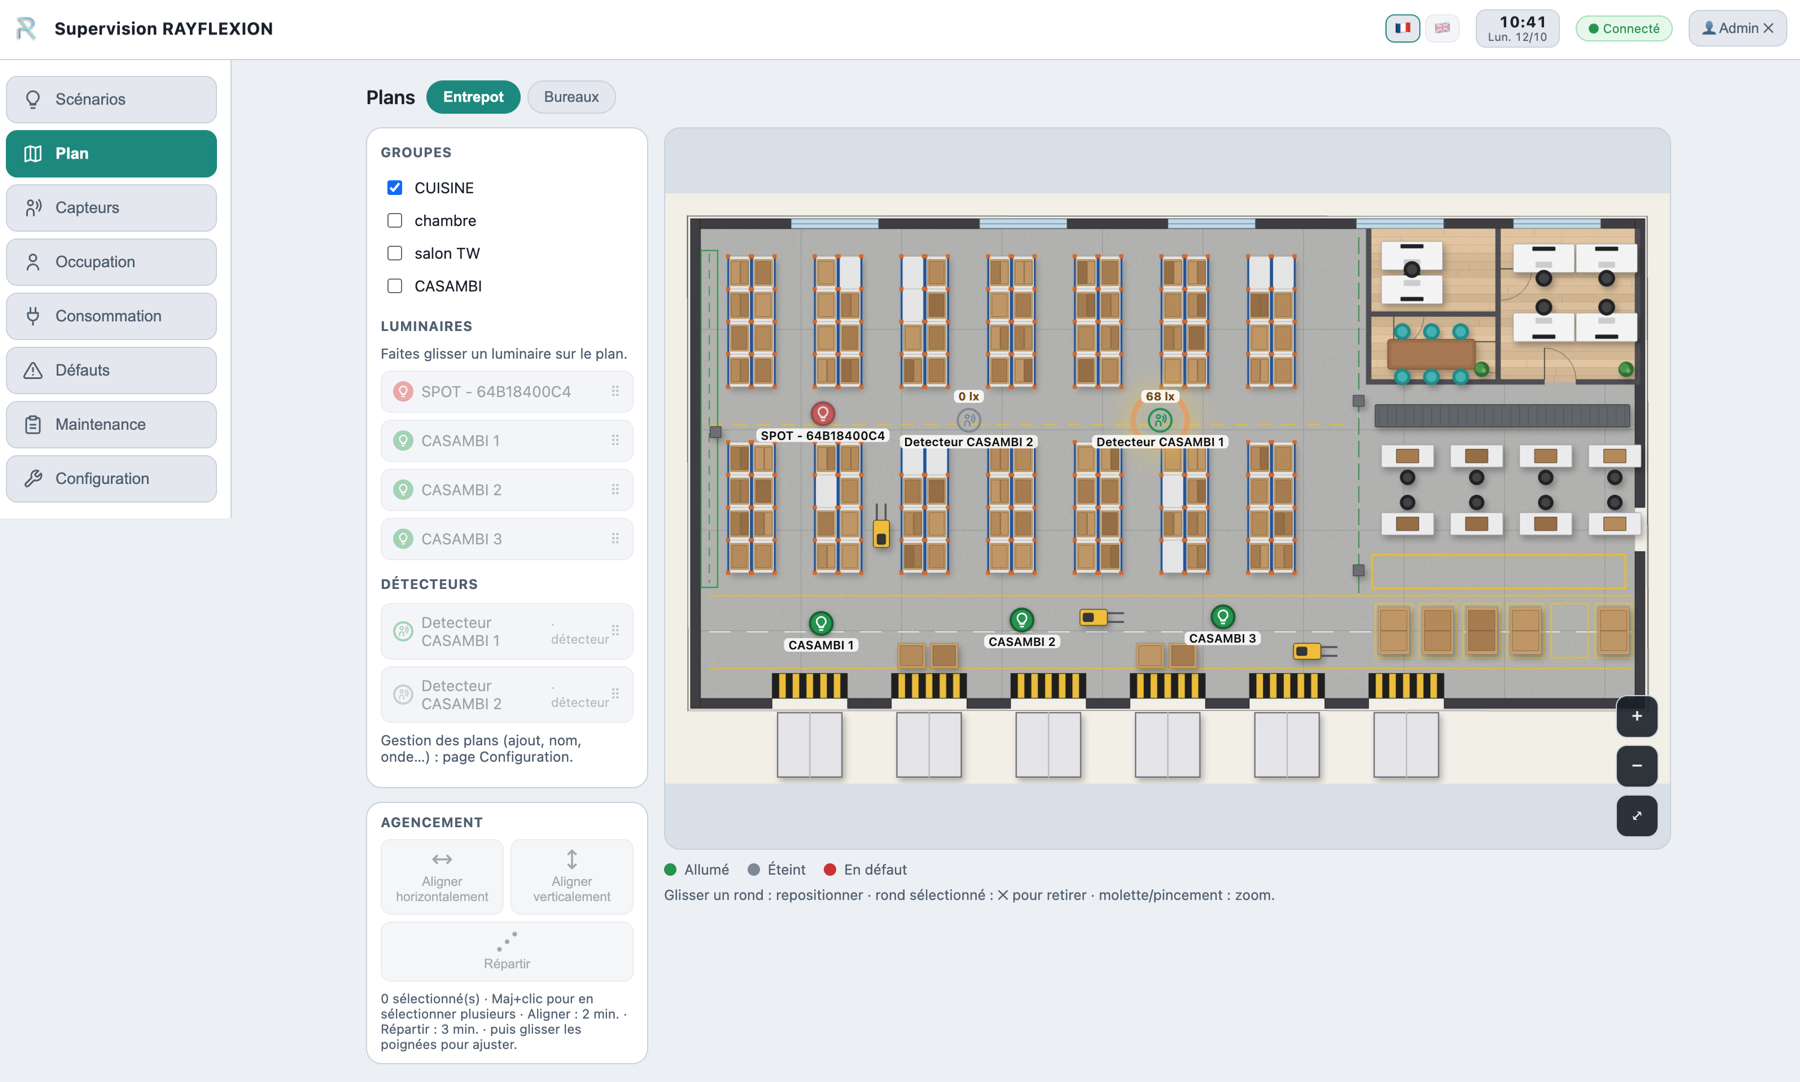Select French language flag
The height and width of the screenshot is (1082, 1800).
click(x=1403, y=28)
